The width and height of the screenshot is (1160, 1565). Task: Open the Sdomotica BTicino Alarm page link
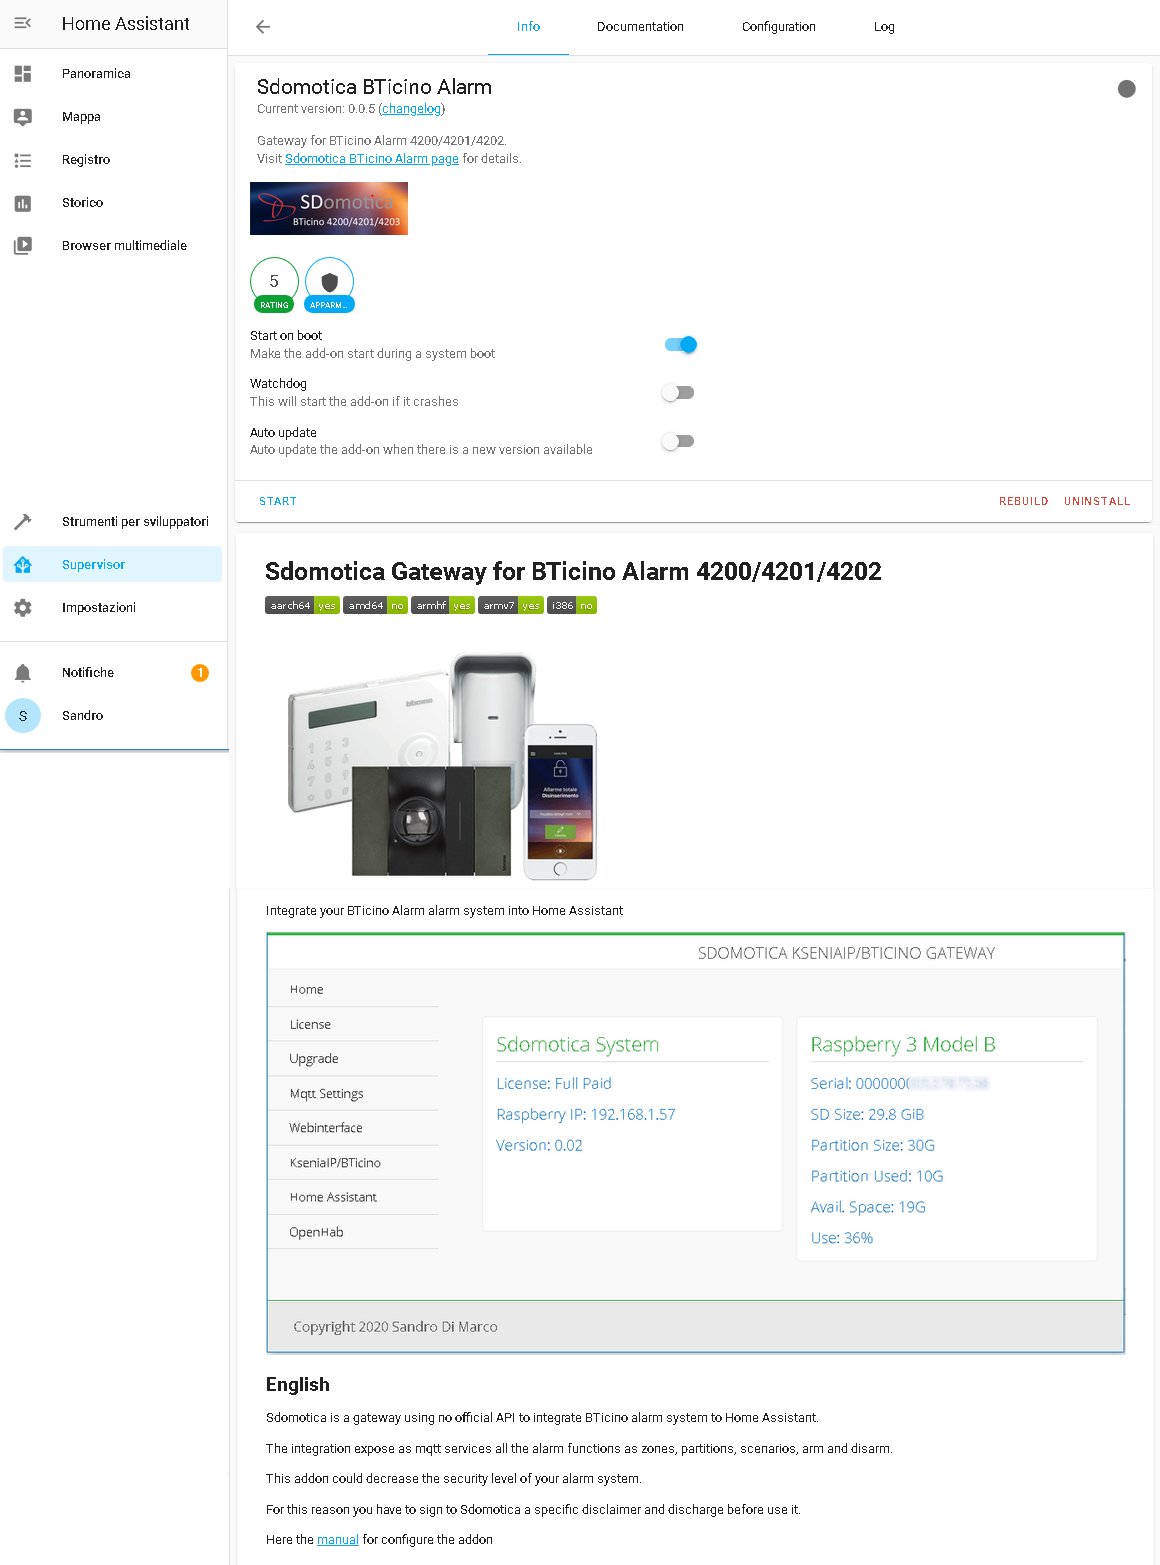pyautogui.click(x=372, y=159)
